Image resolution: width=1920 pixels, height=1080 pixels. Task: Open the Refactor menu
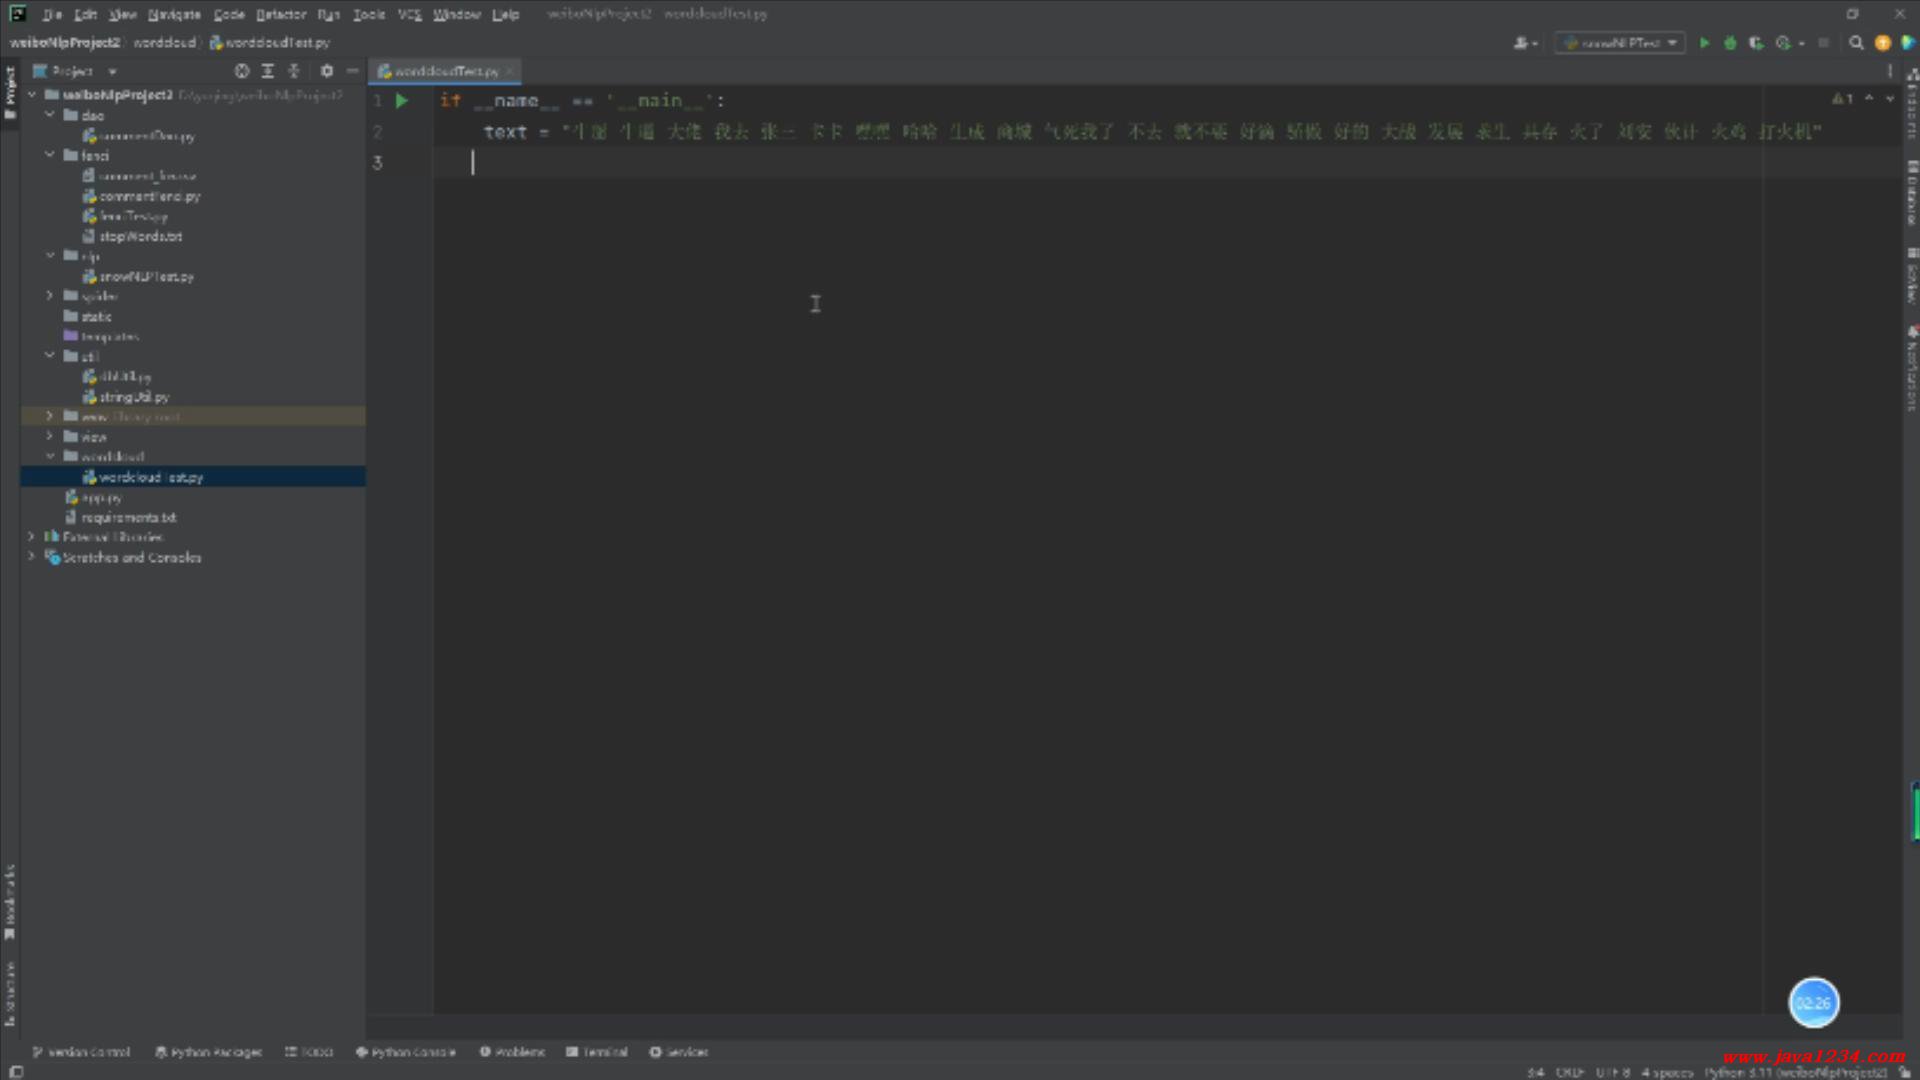281,14
